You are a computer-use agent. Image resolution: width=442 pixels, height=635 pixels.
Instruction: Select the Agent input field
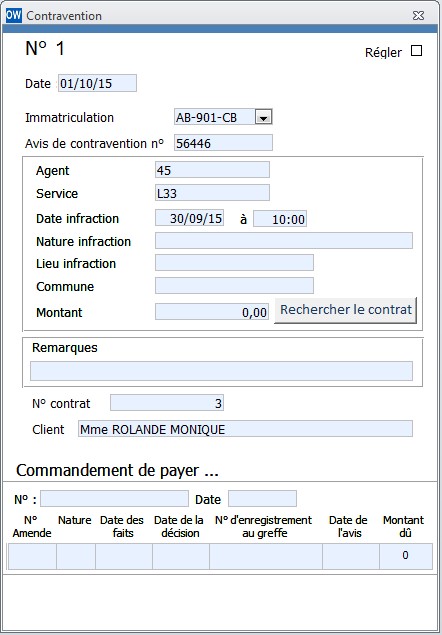(212, 170)
